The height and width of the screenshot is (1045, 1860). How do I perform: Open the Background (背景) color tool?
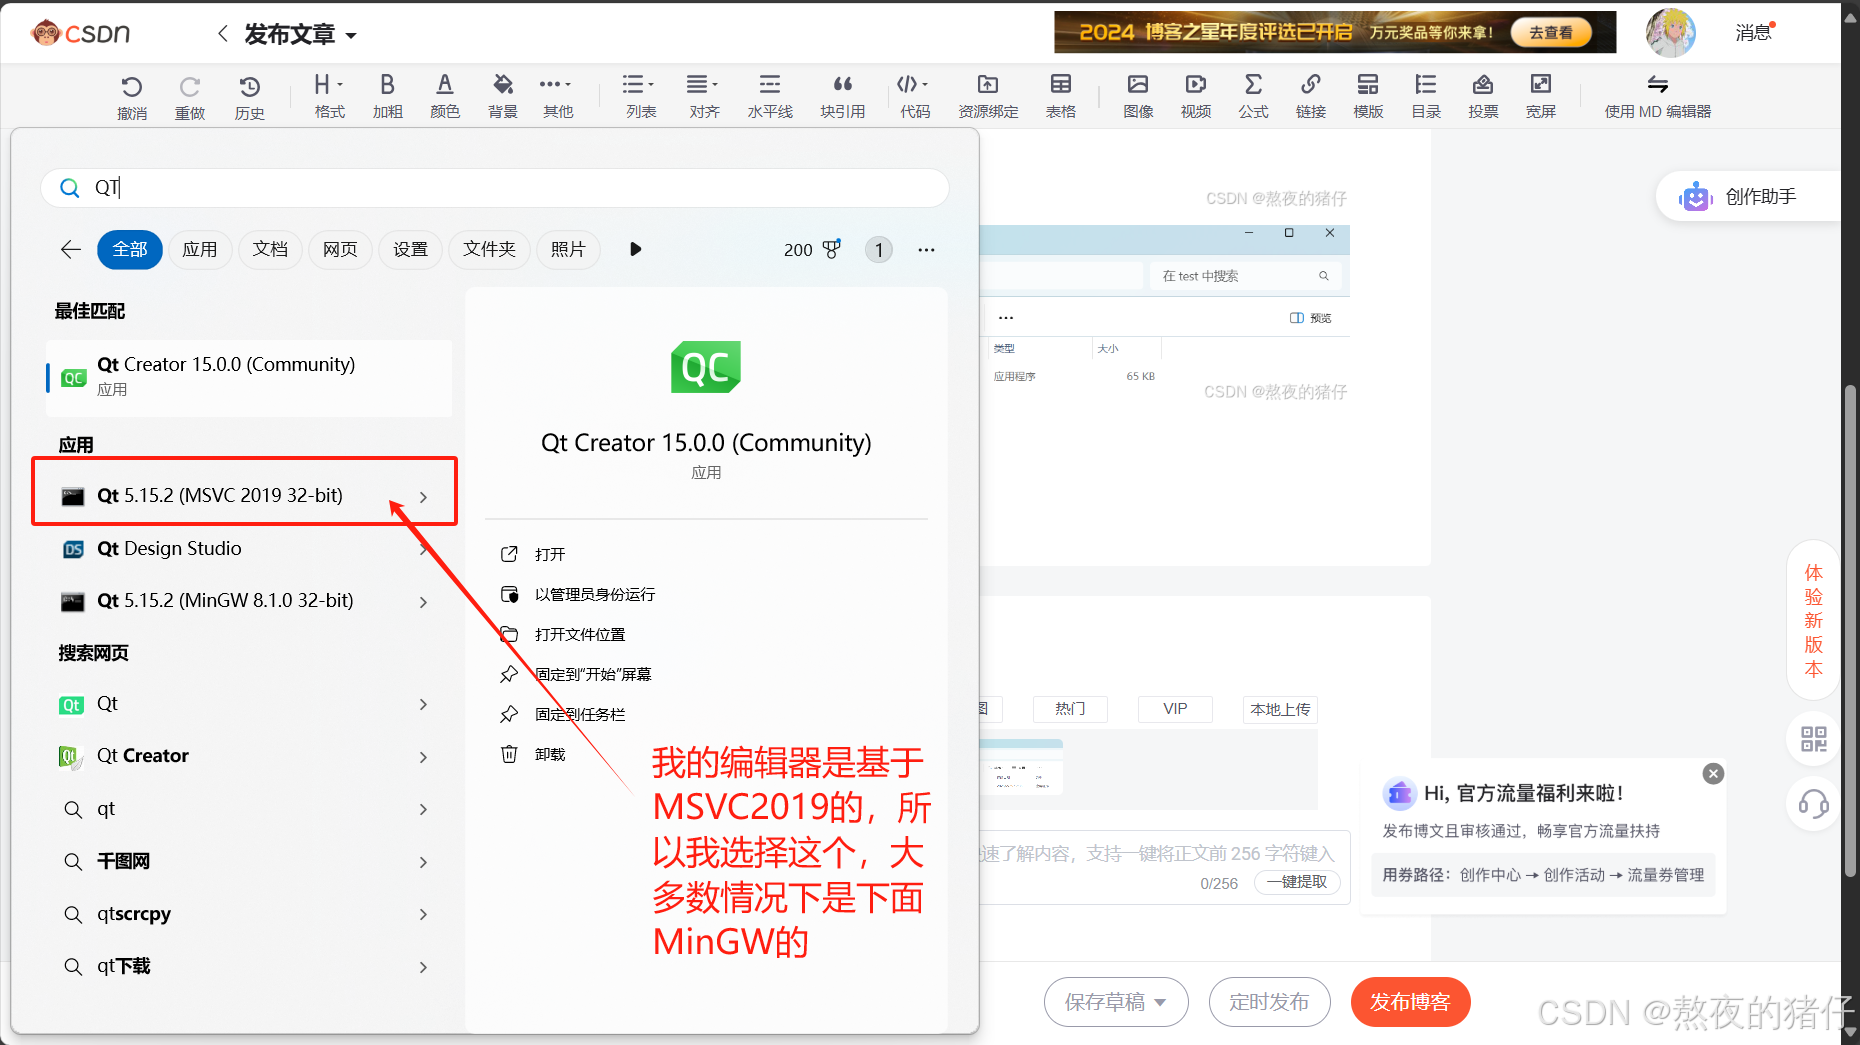tap(503, 96)
